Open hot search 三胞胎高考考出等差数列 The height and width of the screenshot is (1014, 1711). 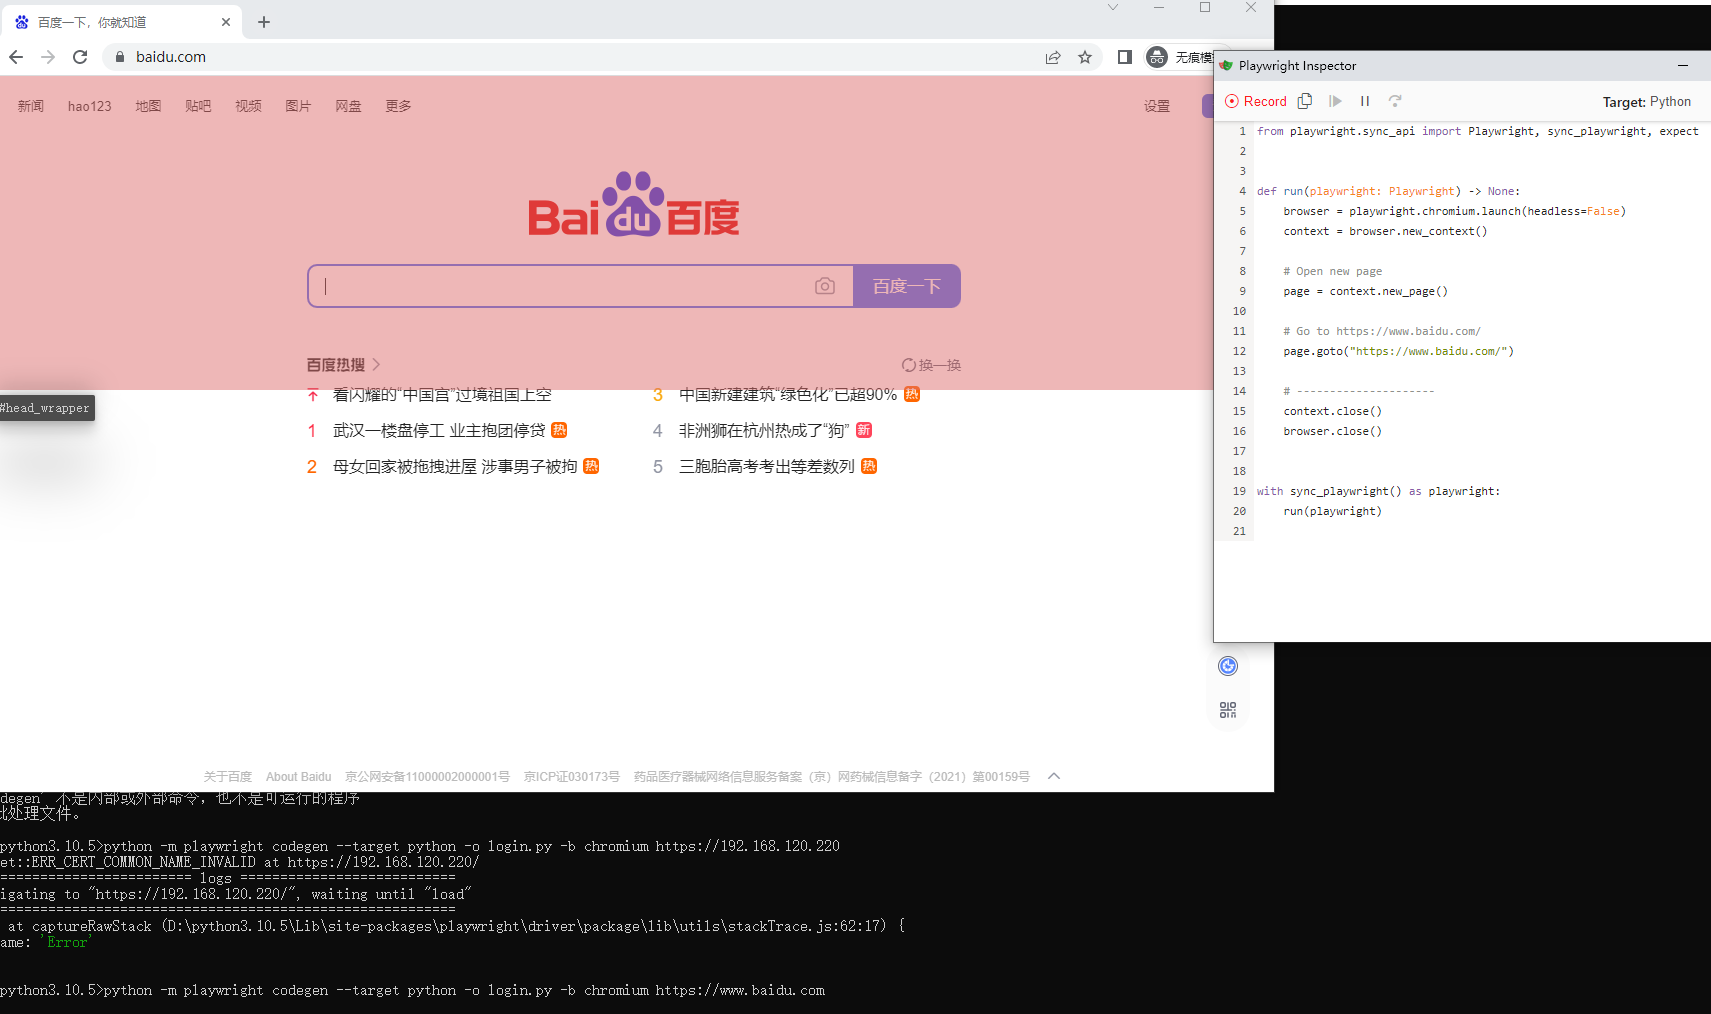(767, 466)
